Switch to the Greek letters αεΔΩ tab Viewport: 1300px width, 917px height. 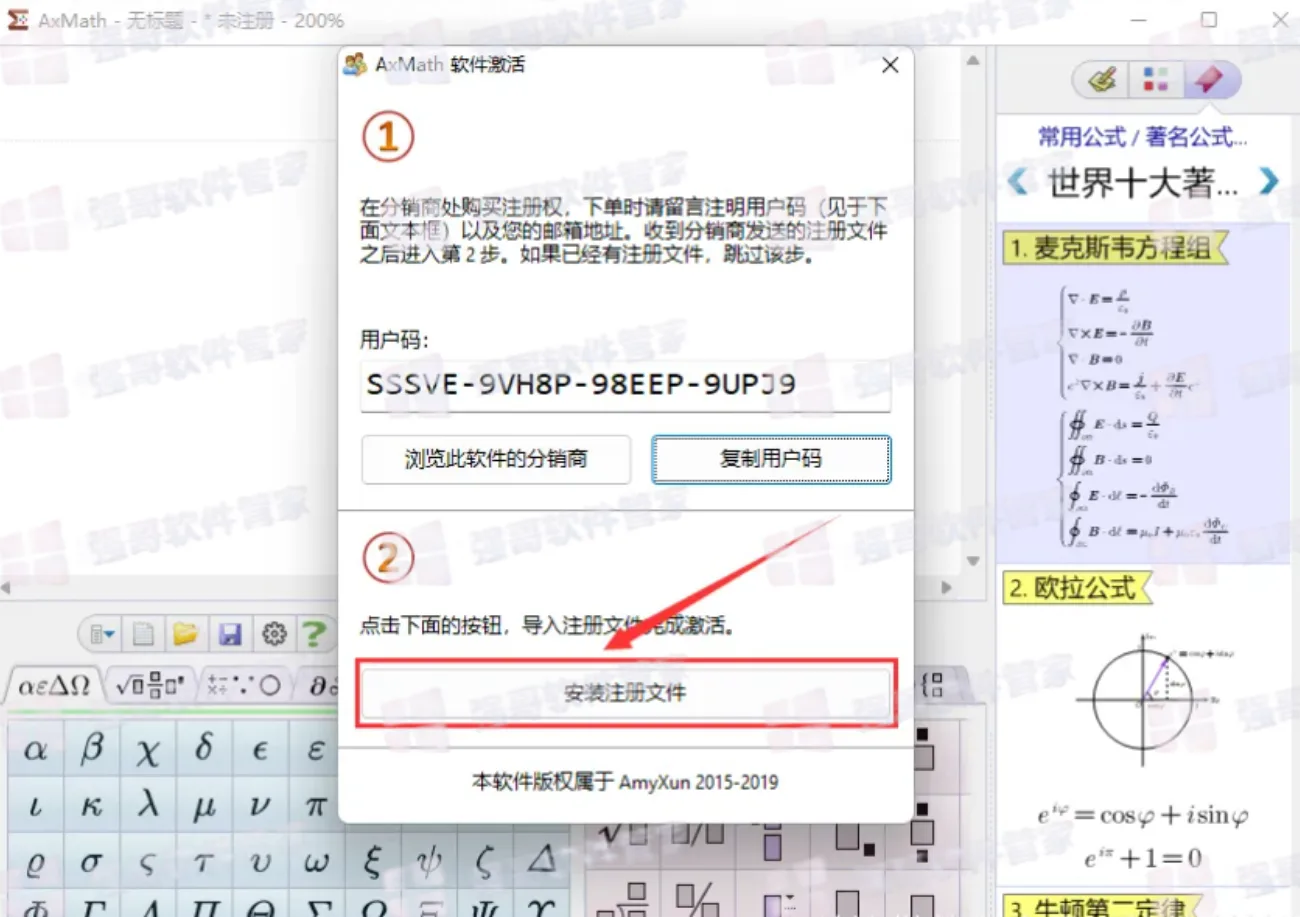[52, 686]
